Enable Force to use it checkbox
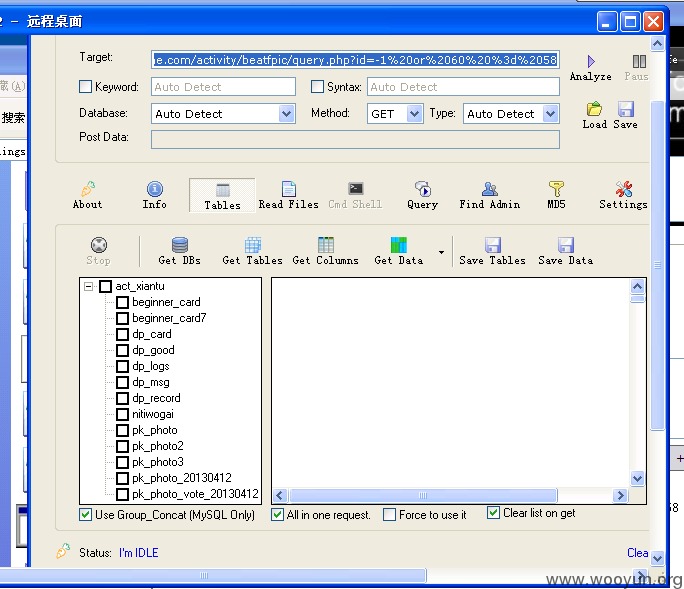Screen dimensions: 684x589 [x=389, y=514]
